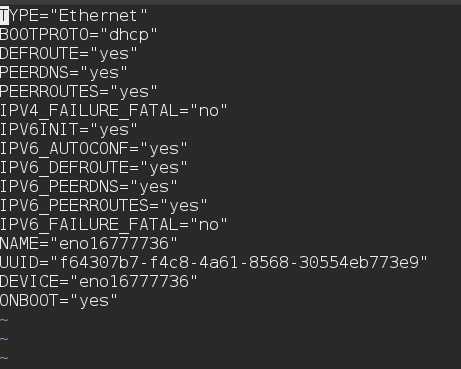Click on IPV6_DEFROUTE="yes" text
Screen dimensions: 461x369
coord(94,168)
